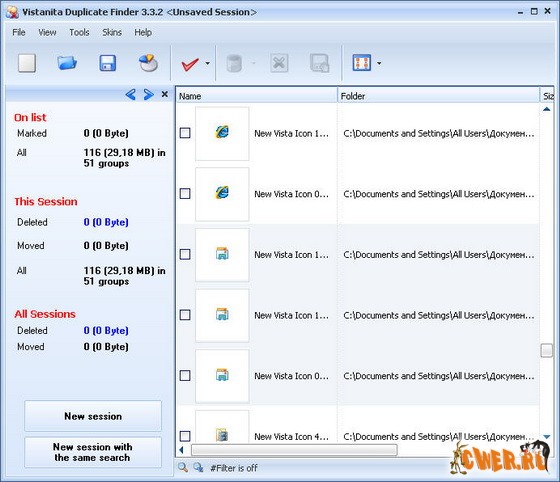
Task: Select the second Internet Explorer icon thumbnail
Action: [222, 194]
